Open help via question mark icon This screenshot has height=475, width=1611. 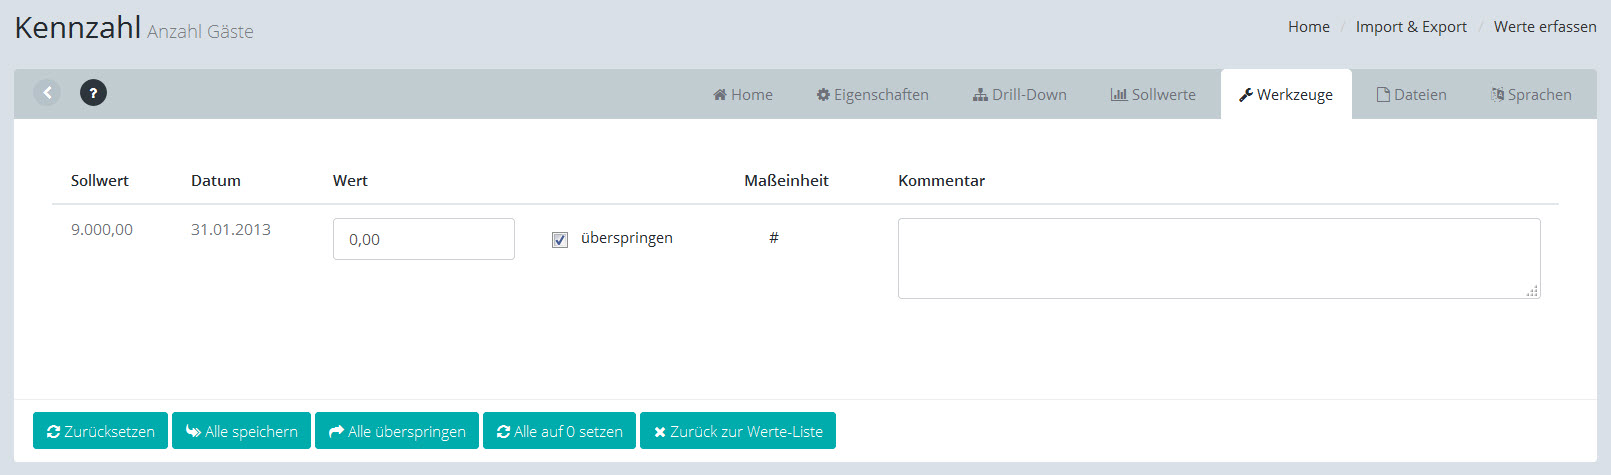click(x=93, y=93)
